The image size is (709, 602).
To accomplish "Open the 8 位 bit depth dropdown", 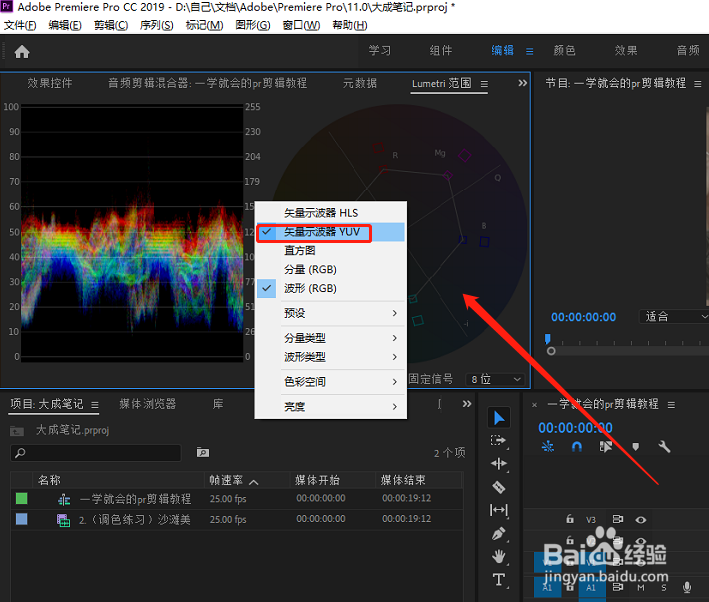I will coord(496,379).
